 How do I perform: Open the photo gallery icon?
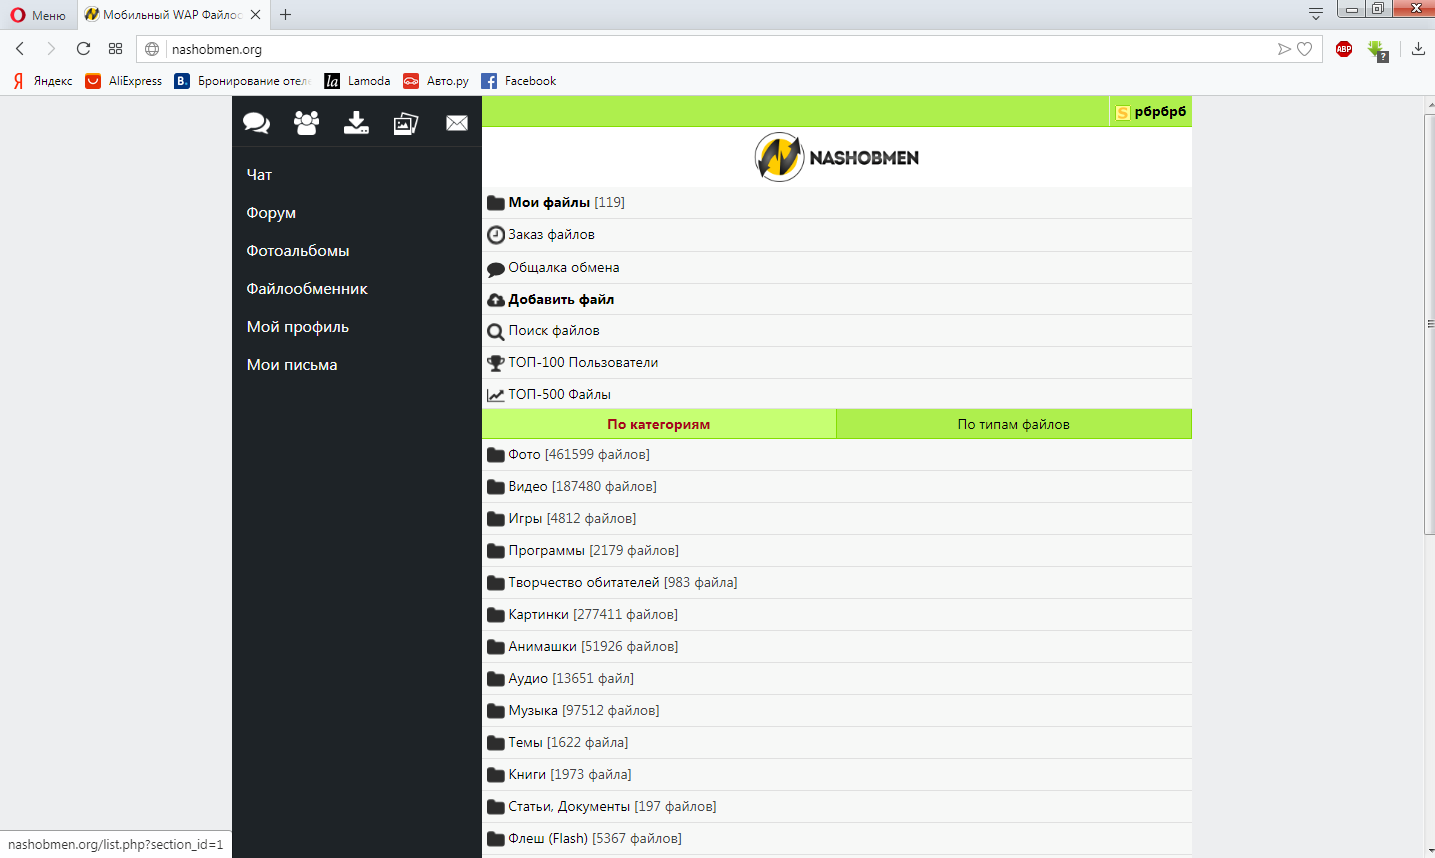coord(406,123)
